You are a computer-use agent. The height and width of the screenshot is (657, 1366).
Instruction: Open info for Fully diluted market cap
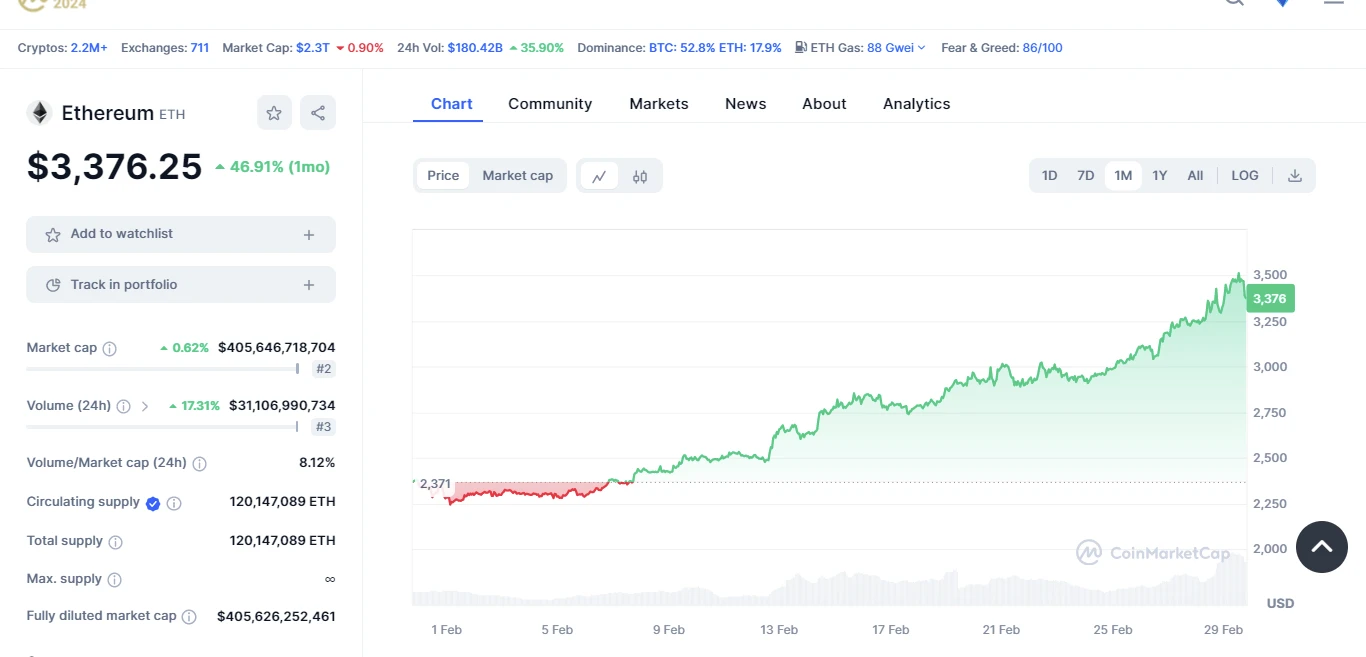(x=189, y=617)
